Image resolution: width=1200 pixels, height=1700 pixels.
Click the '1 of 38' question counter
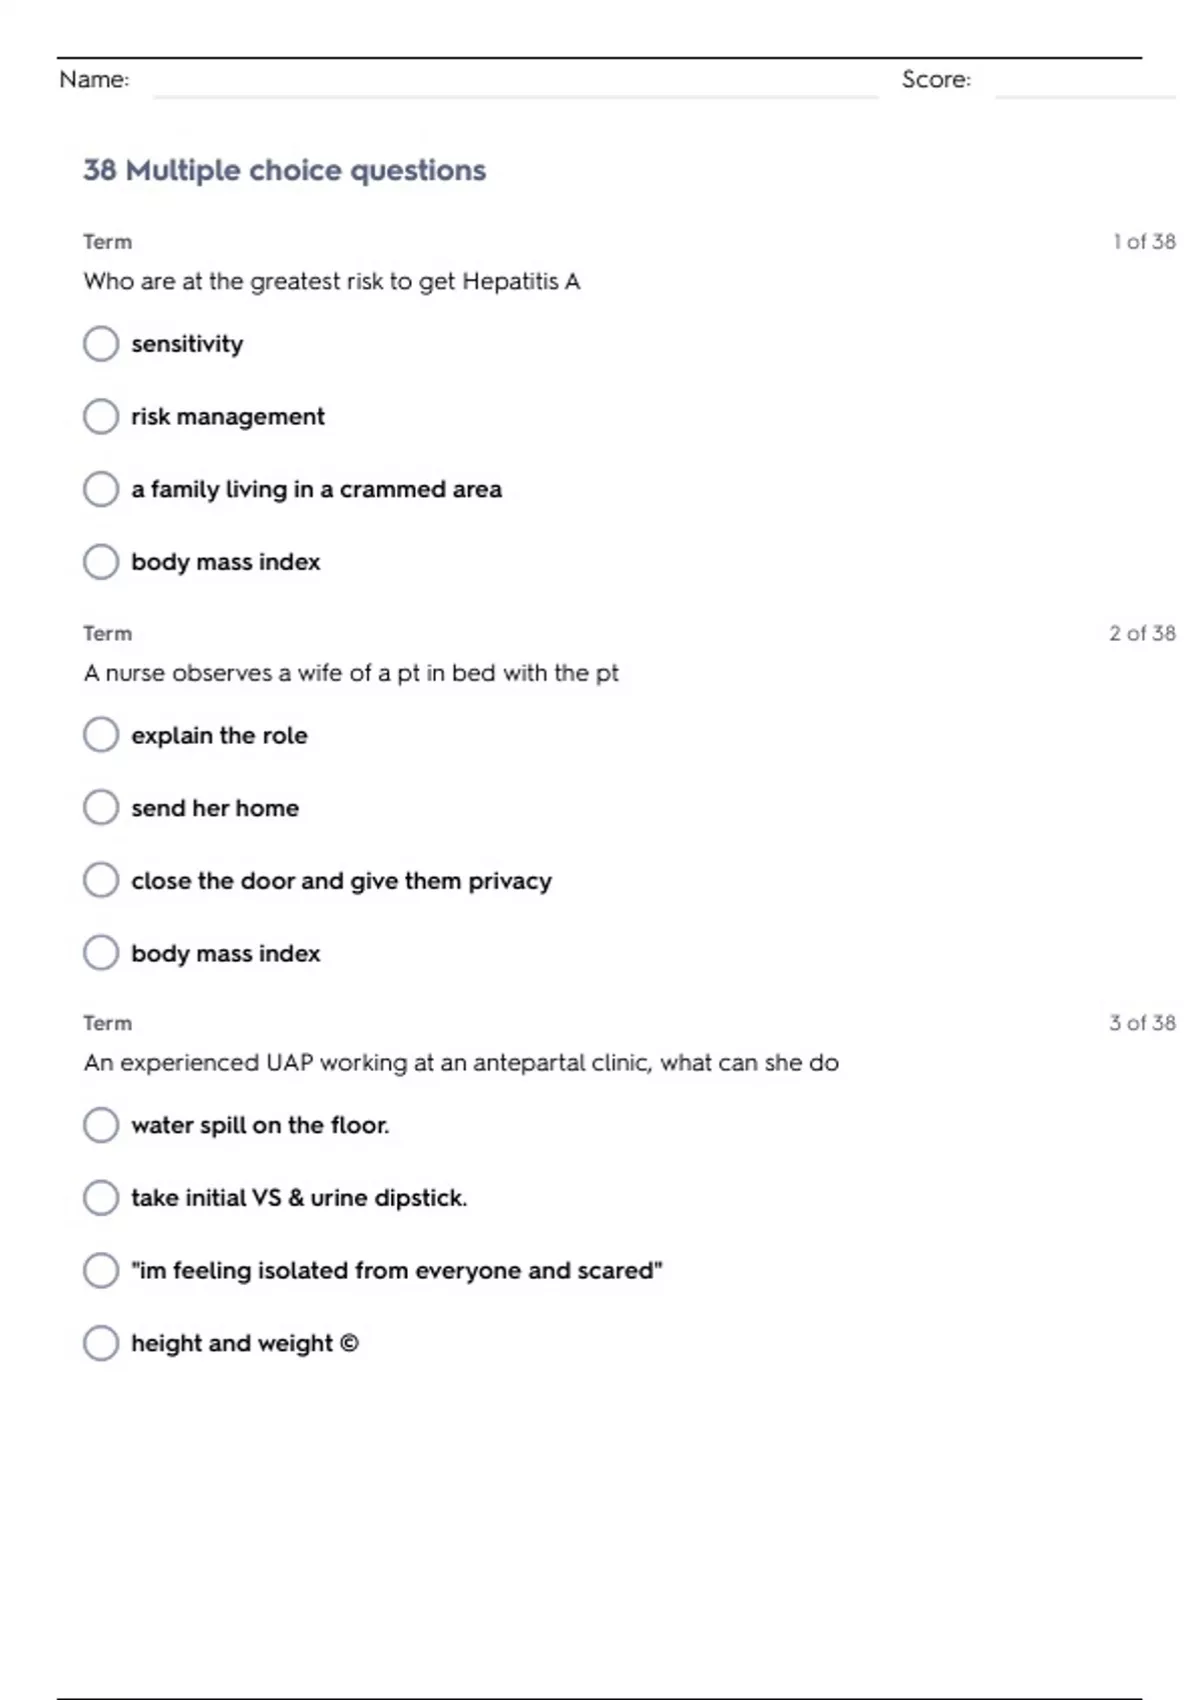click(1144, 242)
